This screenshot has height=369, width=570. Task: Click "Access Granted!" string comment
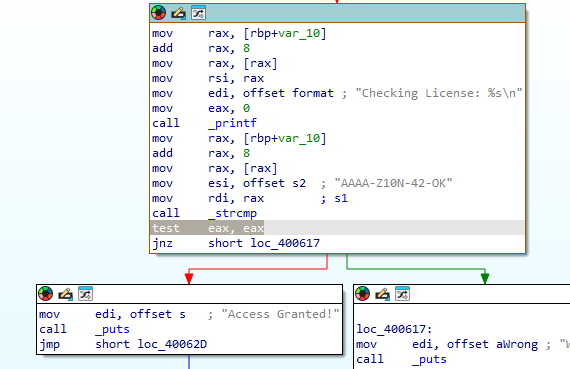tap(280, 314)
